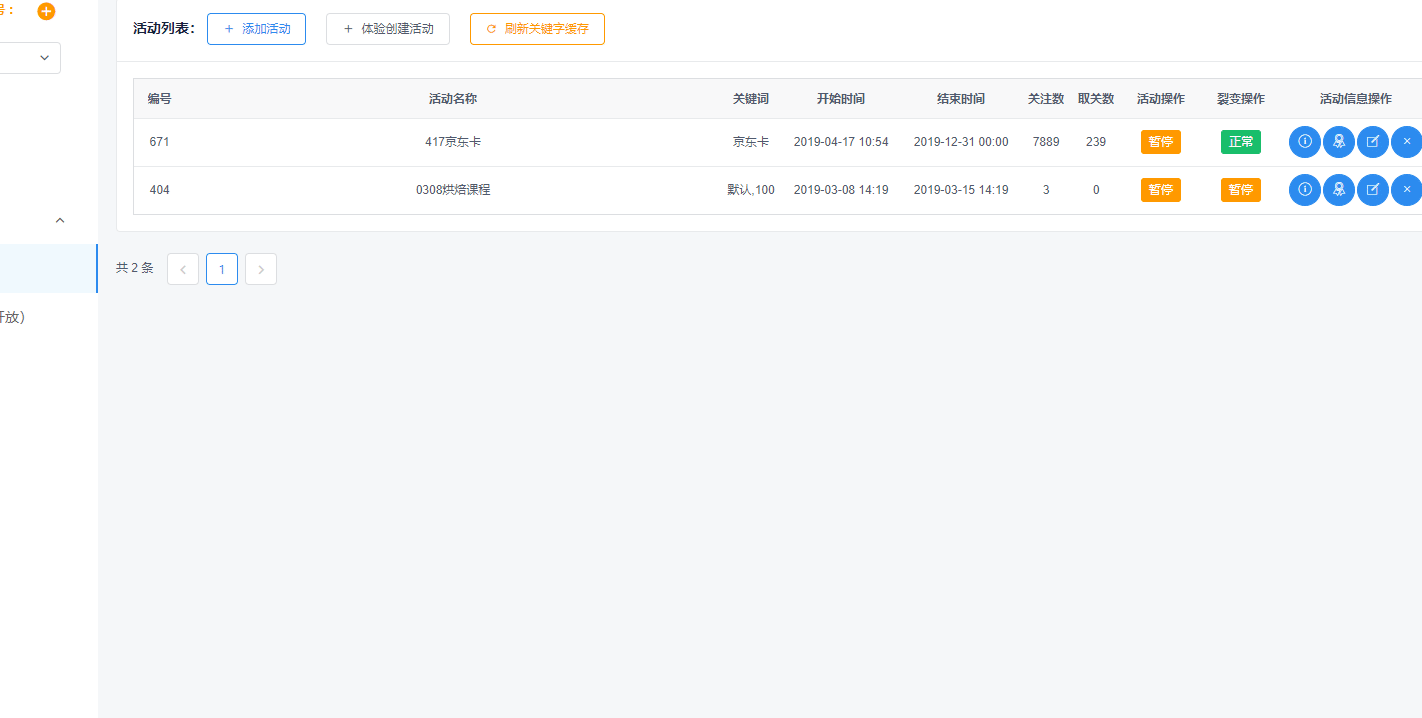Go to next page of results
The width and height of the screenshot is (1422, 718).
point(261,269)
